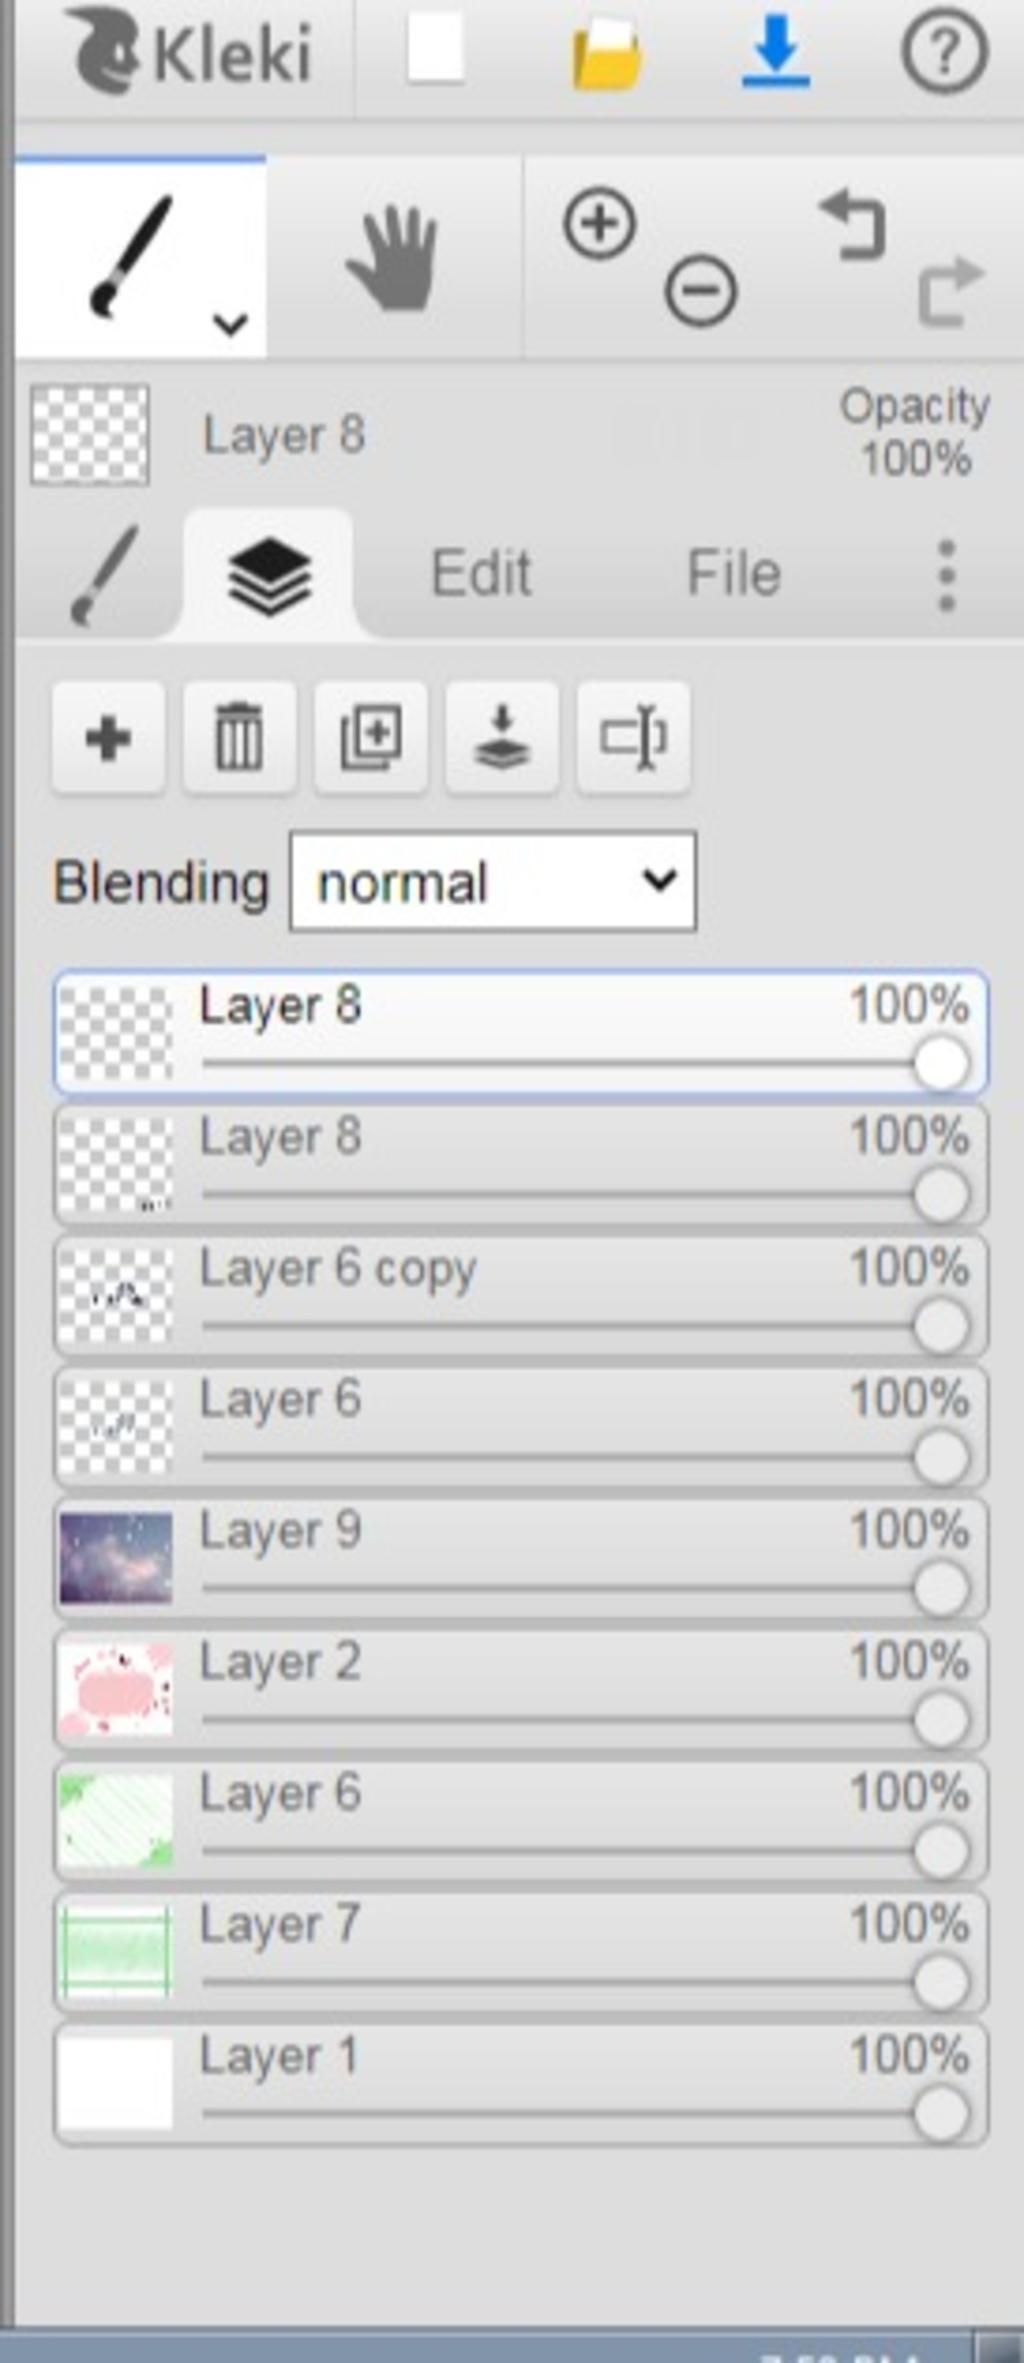
Task: Delete the selected layer
Action: (x=240, y=738)
